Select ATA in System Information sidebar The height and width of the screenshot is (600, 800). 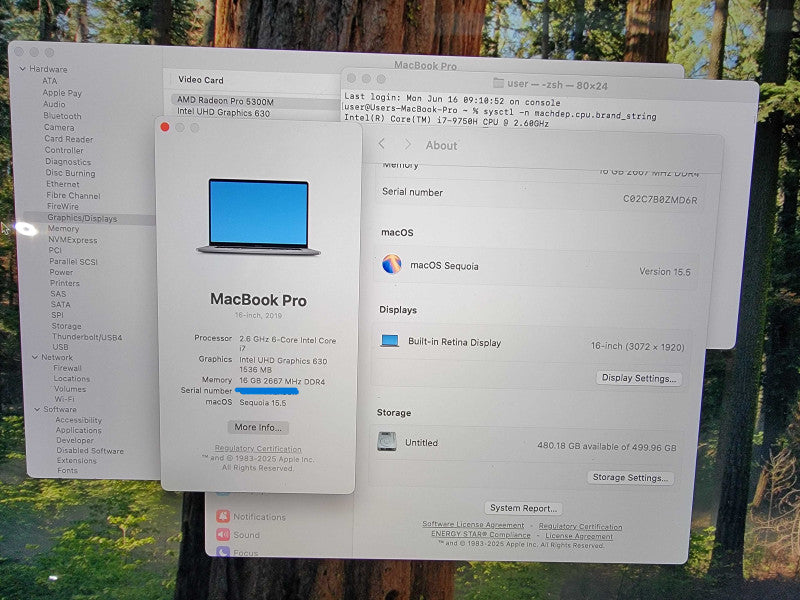tap(50, 81)
